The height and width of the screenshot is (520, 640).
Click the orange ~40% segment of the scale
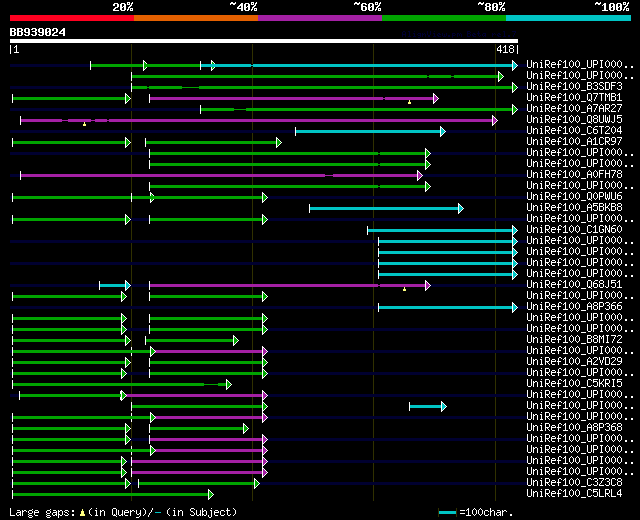(x=196, y=18)
